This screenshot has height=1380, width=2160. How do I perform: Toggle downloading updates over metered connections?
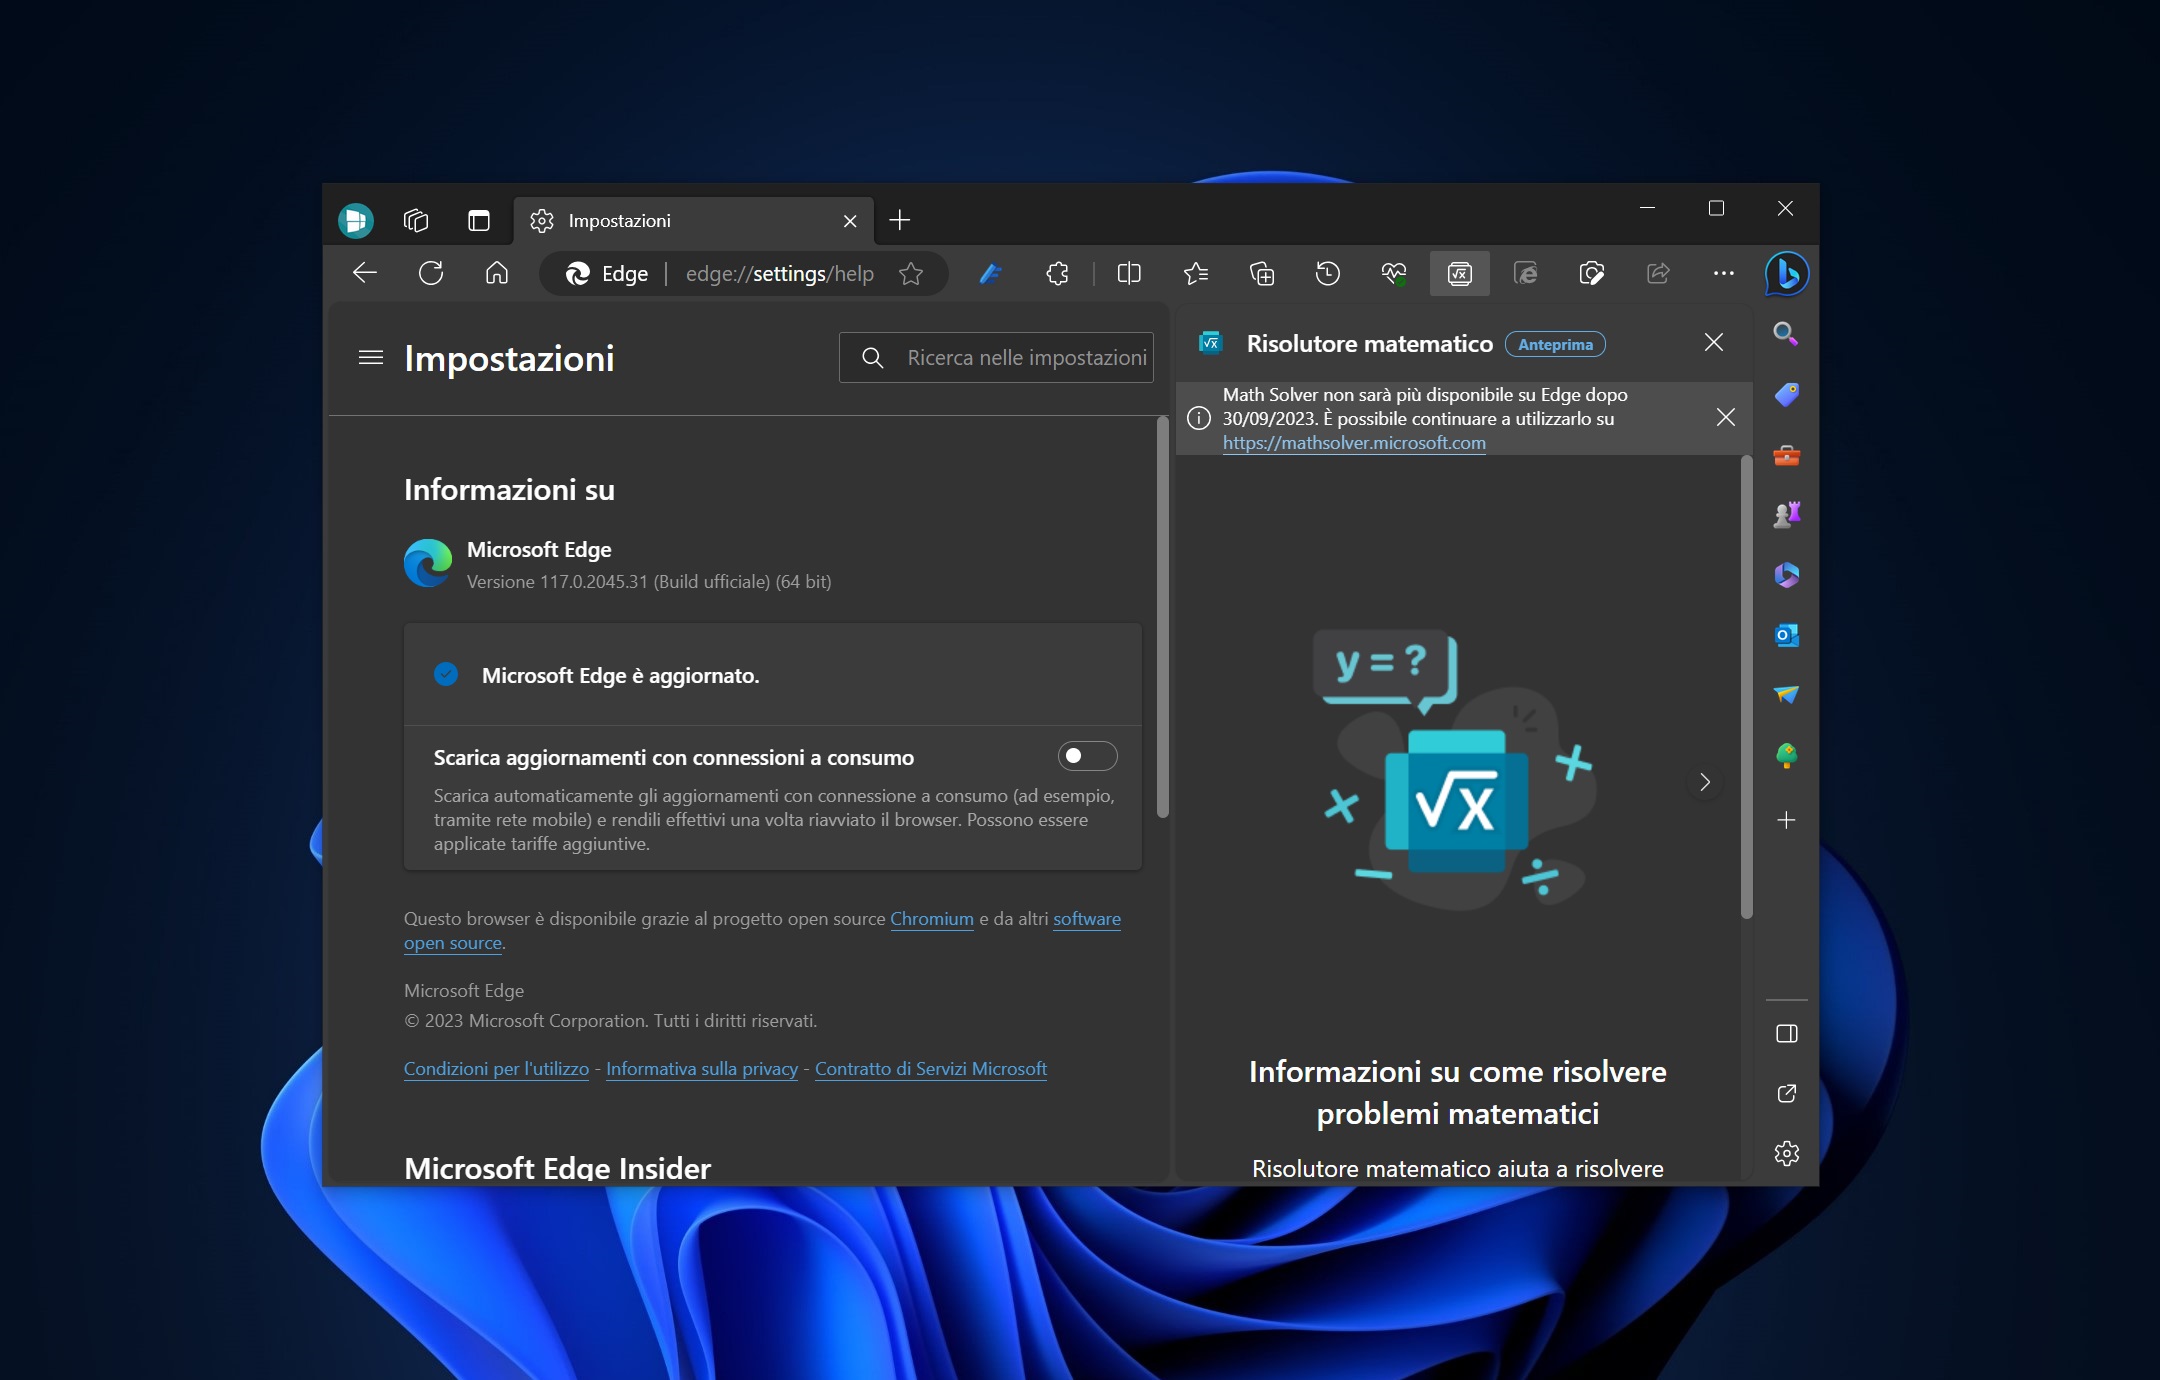click(1087, 756)
